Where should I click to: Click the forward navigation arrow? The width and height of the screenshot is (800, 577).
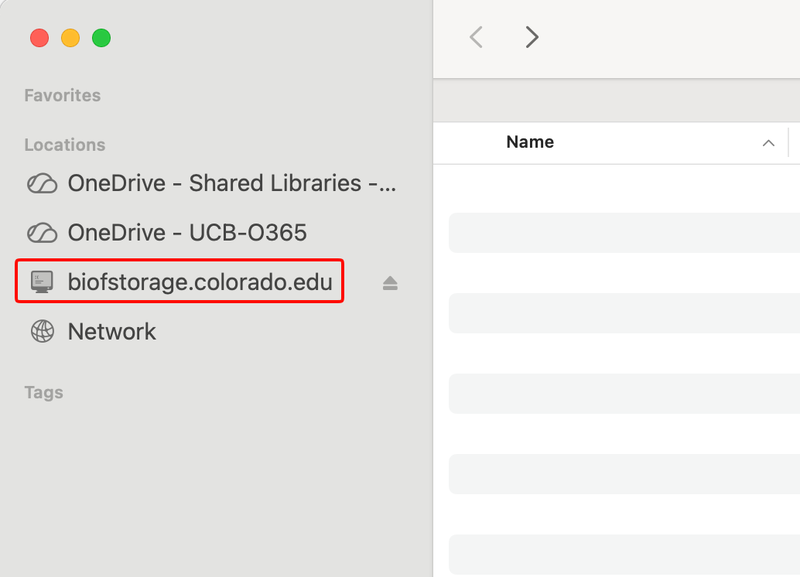[x=532, y=37]
